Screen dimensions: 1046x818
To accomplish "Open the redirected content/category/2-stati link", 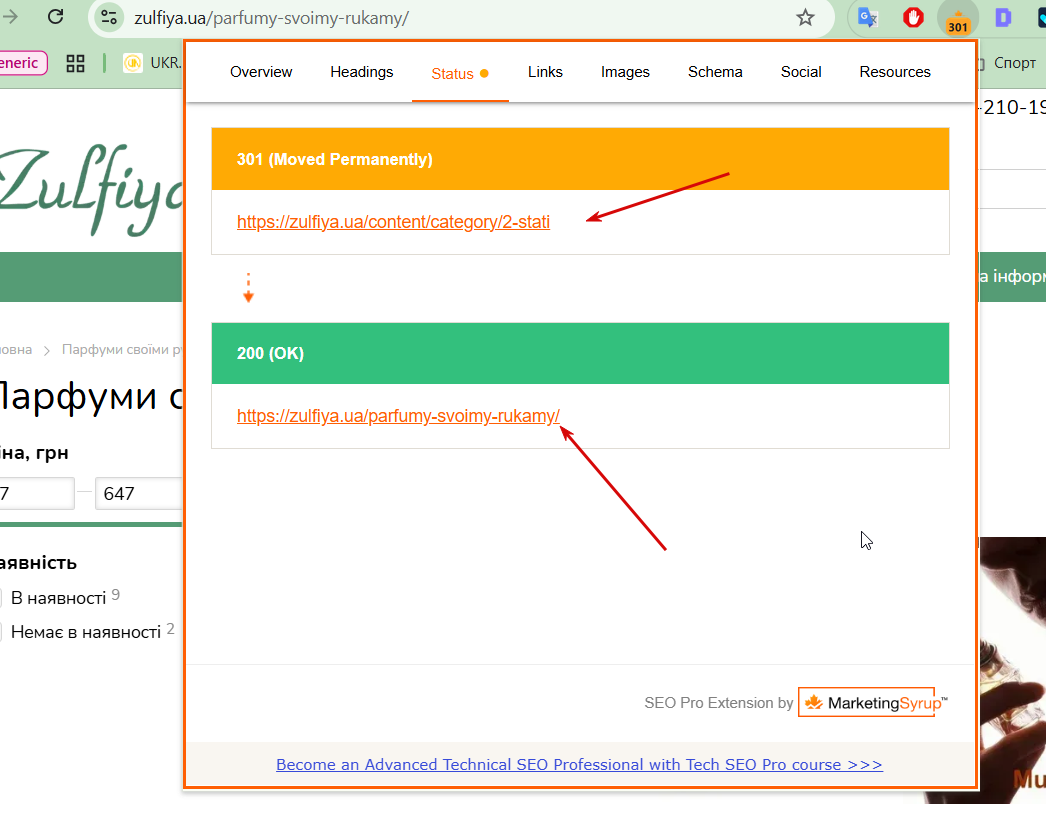I will pyautogui.click(x=394, y=222).
